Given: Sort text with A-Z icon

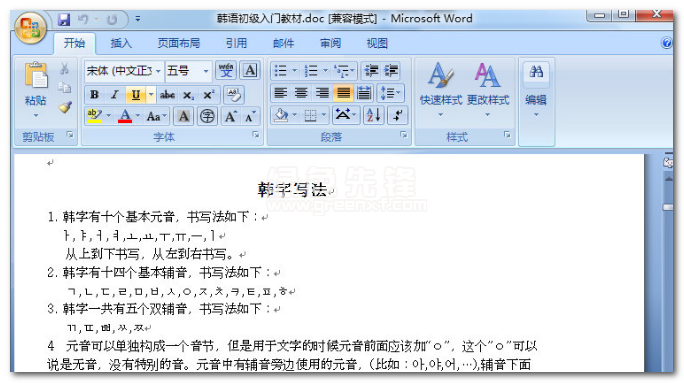Looking at the screenshot, I should coord(373,116).
